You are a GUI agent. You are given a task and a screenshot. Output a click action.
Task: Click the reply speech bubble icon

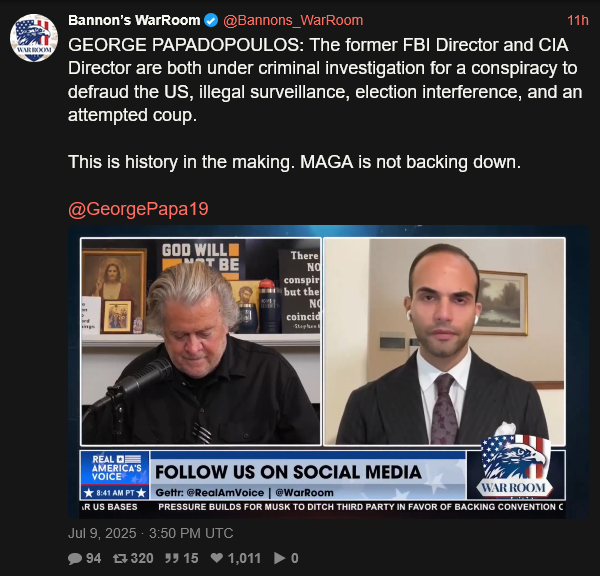coord(75,558)
